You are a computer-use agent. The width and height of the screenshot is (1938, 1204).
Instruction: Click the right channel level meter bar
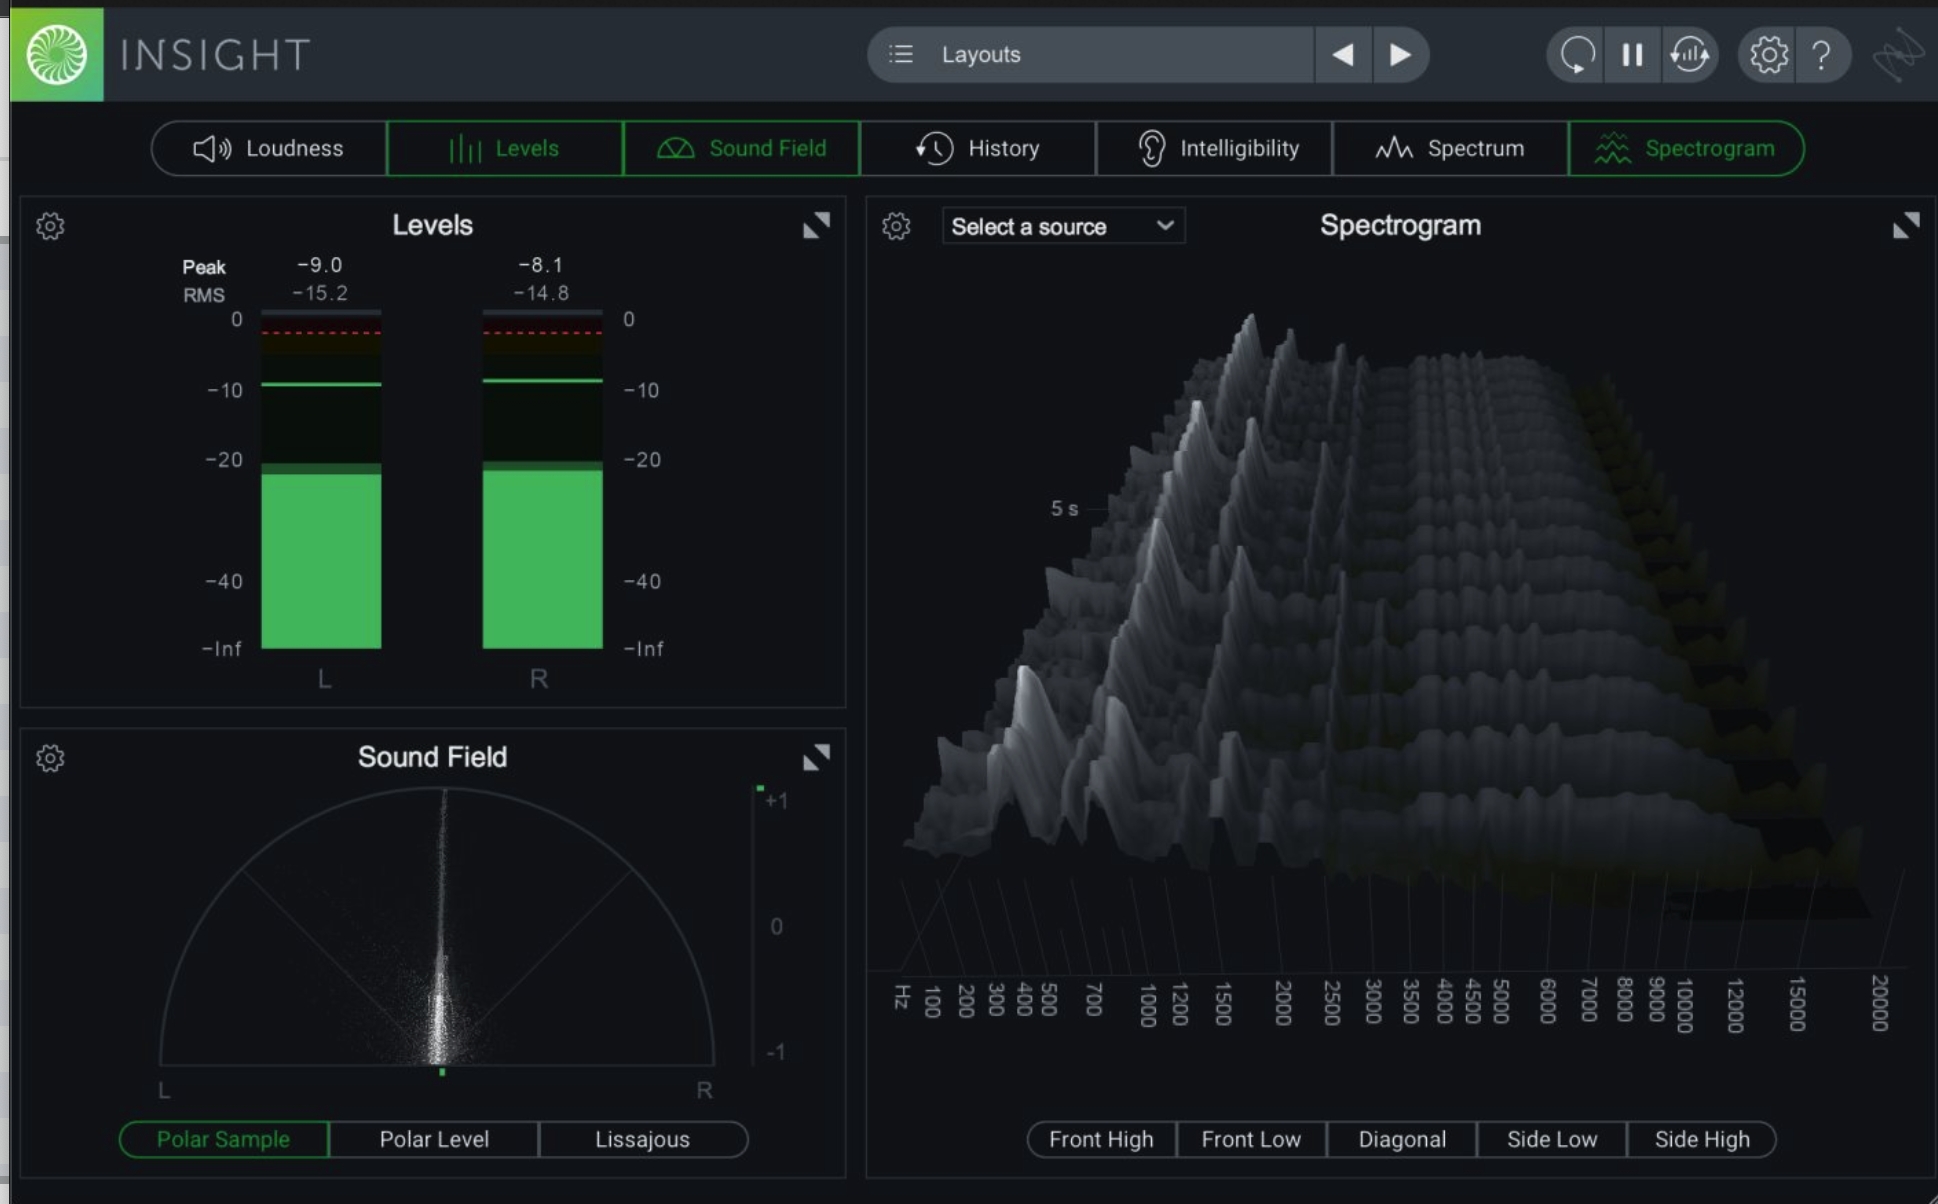pos(543,480)
